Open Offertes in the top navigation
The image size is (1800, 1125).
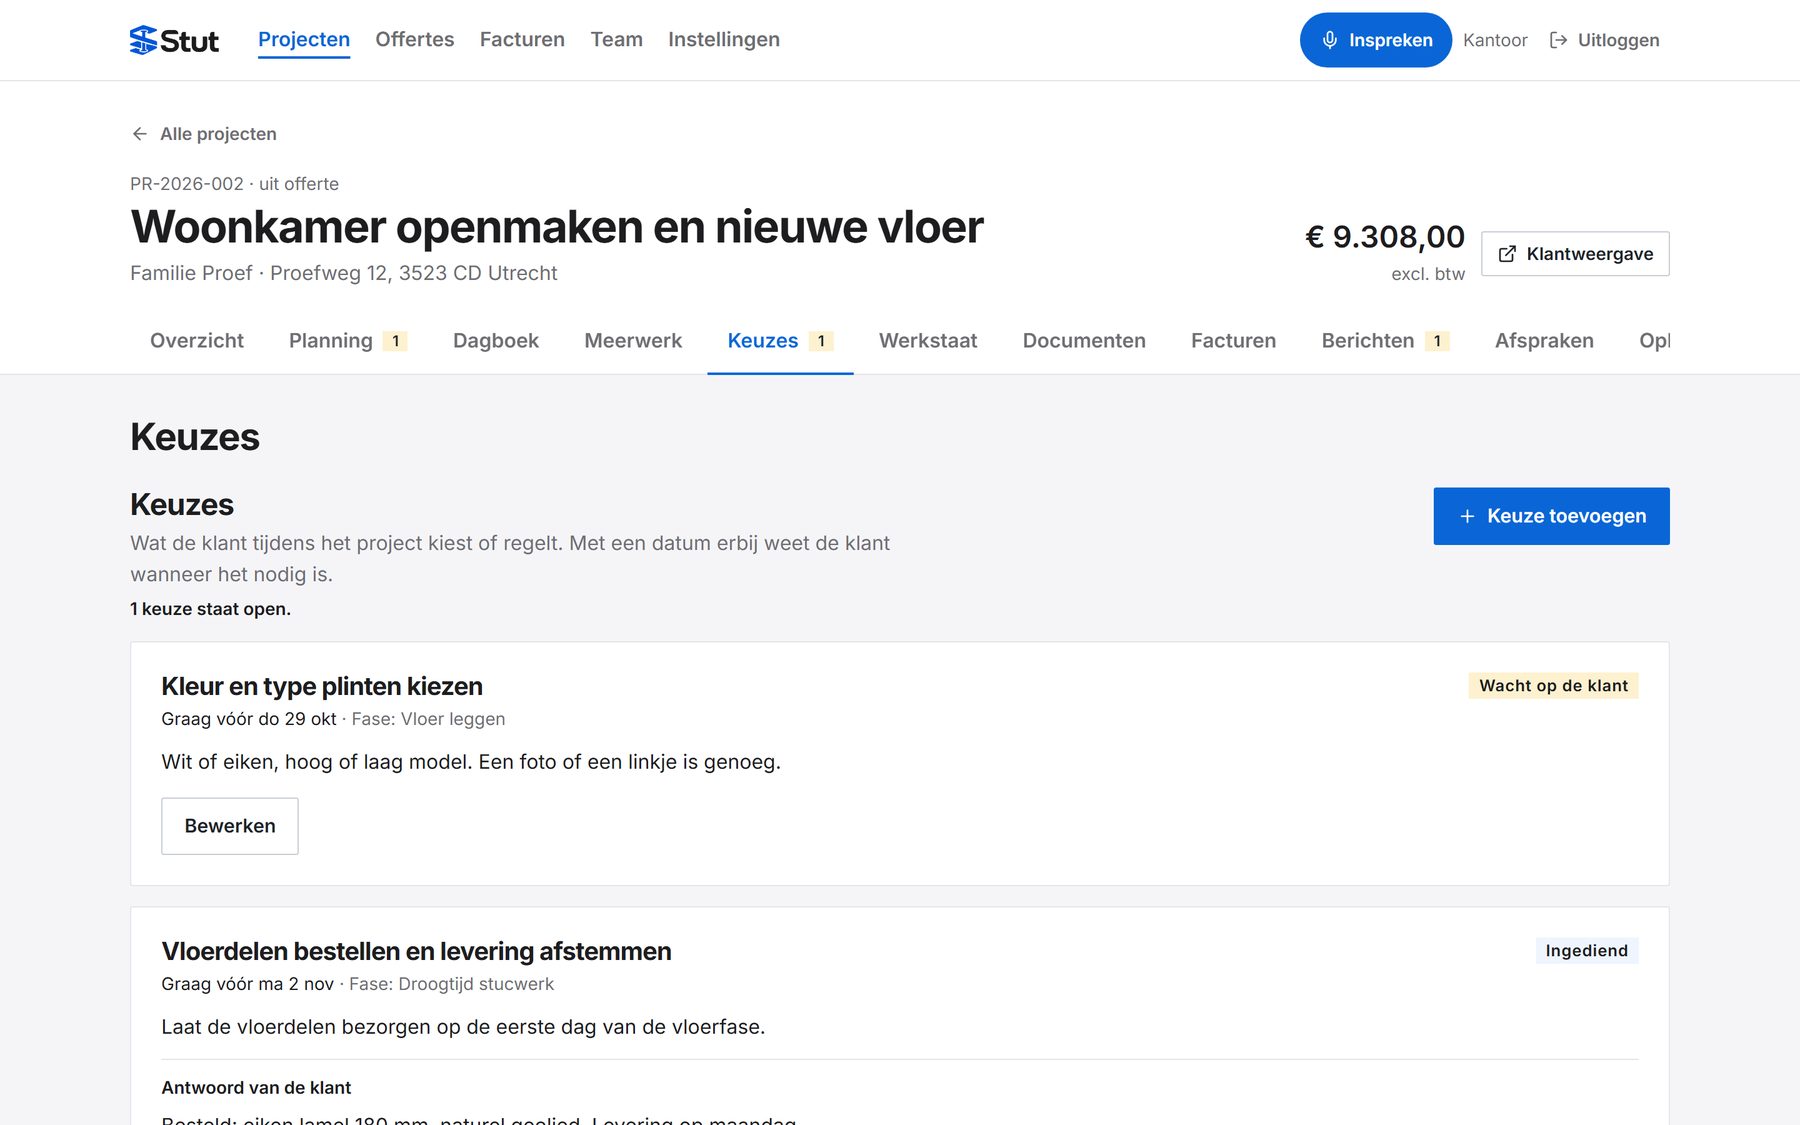tap(415, 40)
